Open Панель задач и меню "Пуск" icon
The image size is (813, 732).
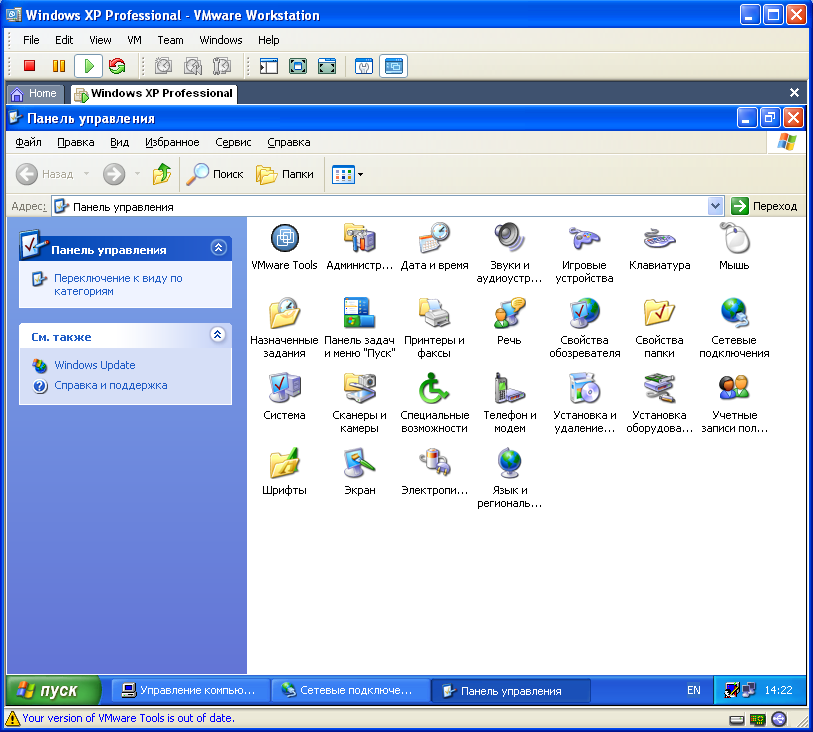coord(359,328)
